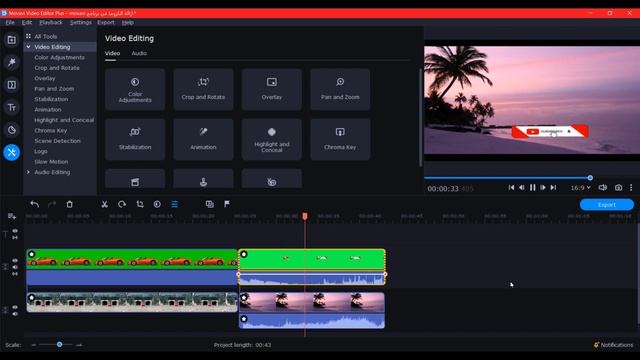Click the volume speaker icon under preview
The height and width of the screenshot is (360, 640).
602,187
